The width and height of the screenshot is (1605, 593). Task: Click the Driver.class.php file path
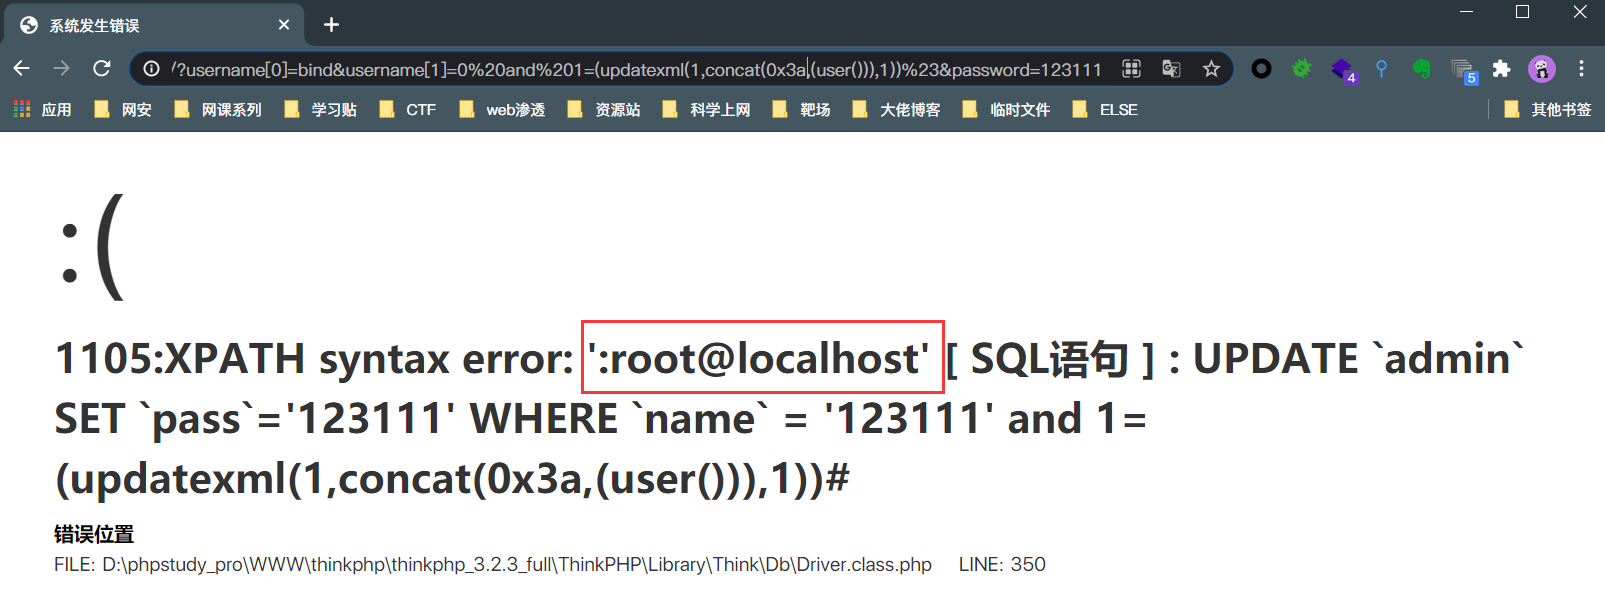pos(493,564)
